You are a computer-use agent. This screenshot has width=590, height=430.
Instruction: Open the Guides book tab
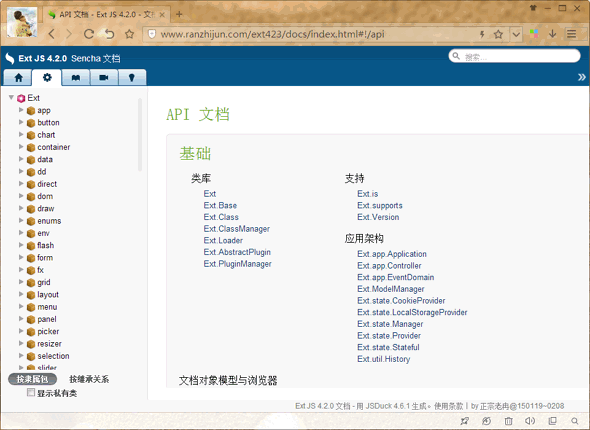pos(76,77)
